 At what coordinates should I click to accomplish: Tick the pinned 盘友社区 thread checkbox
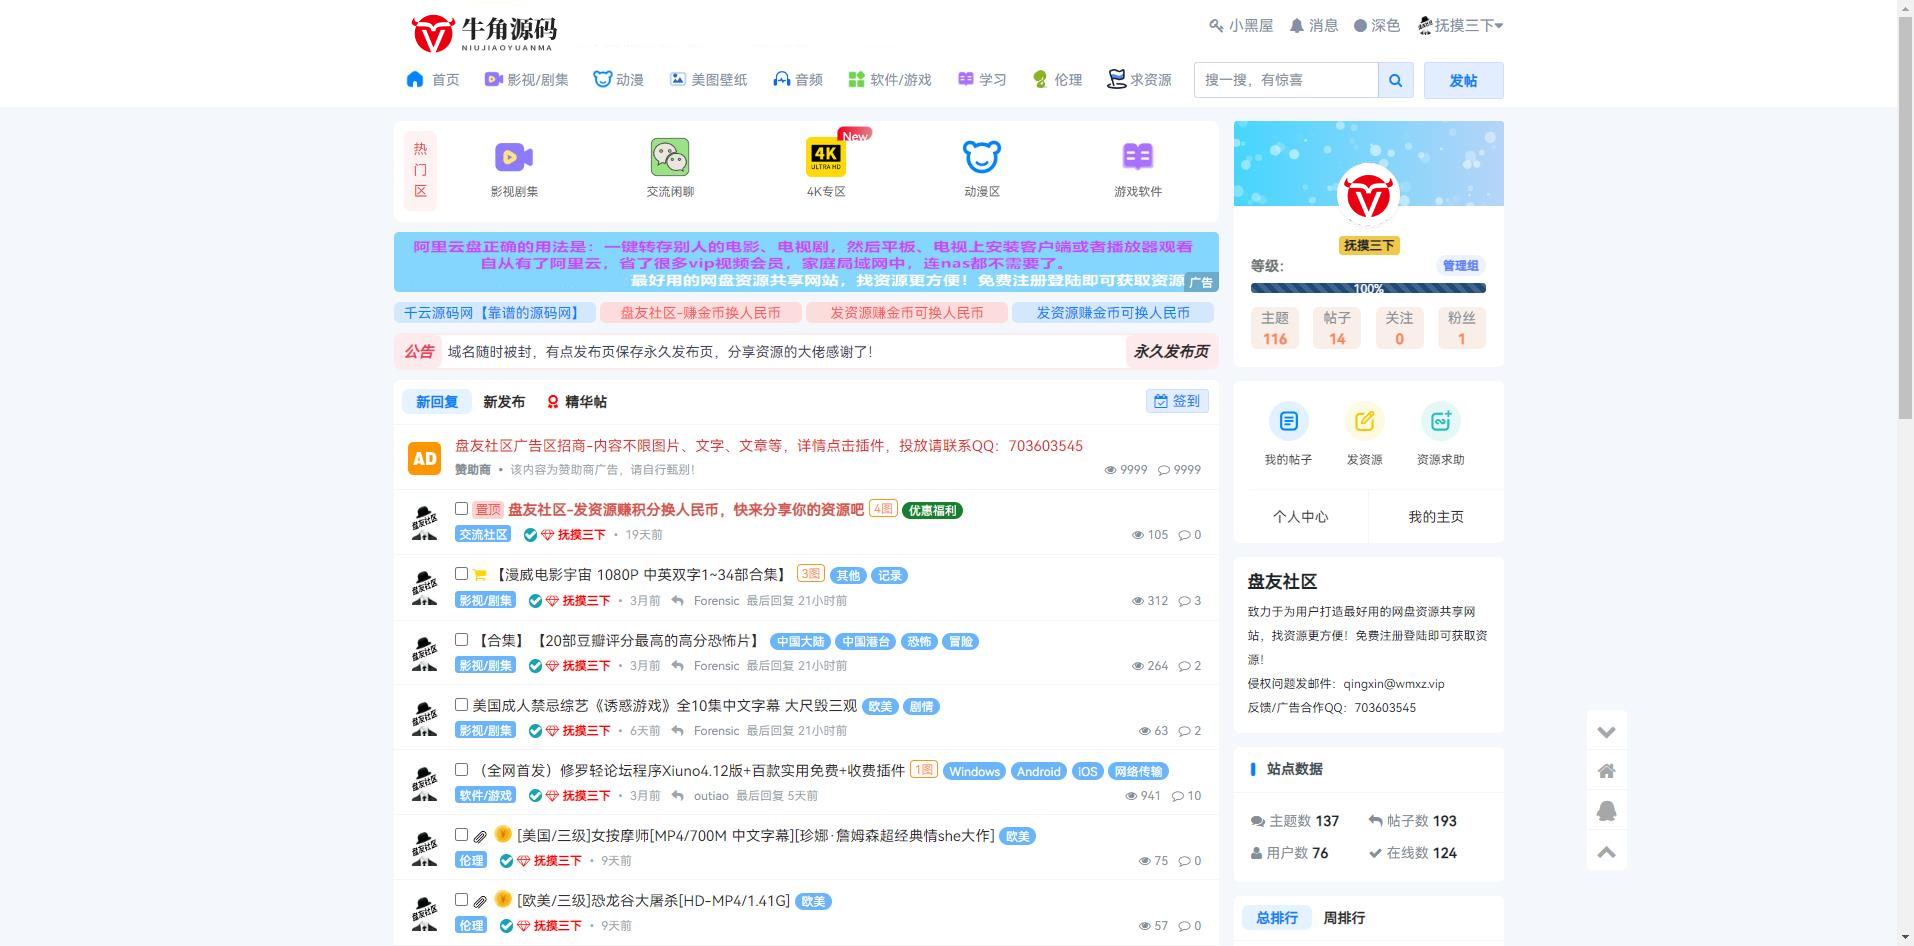click(x=461, y=509)
